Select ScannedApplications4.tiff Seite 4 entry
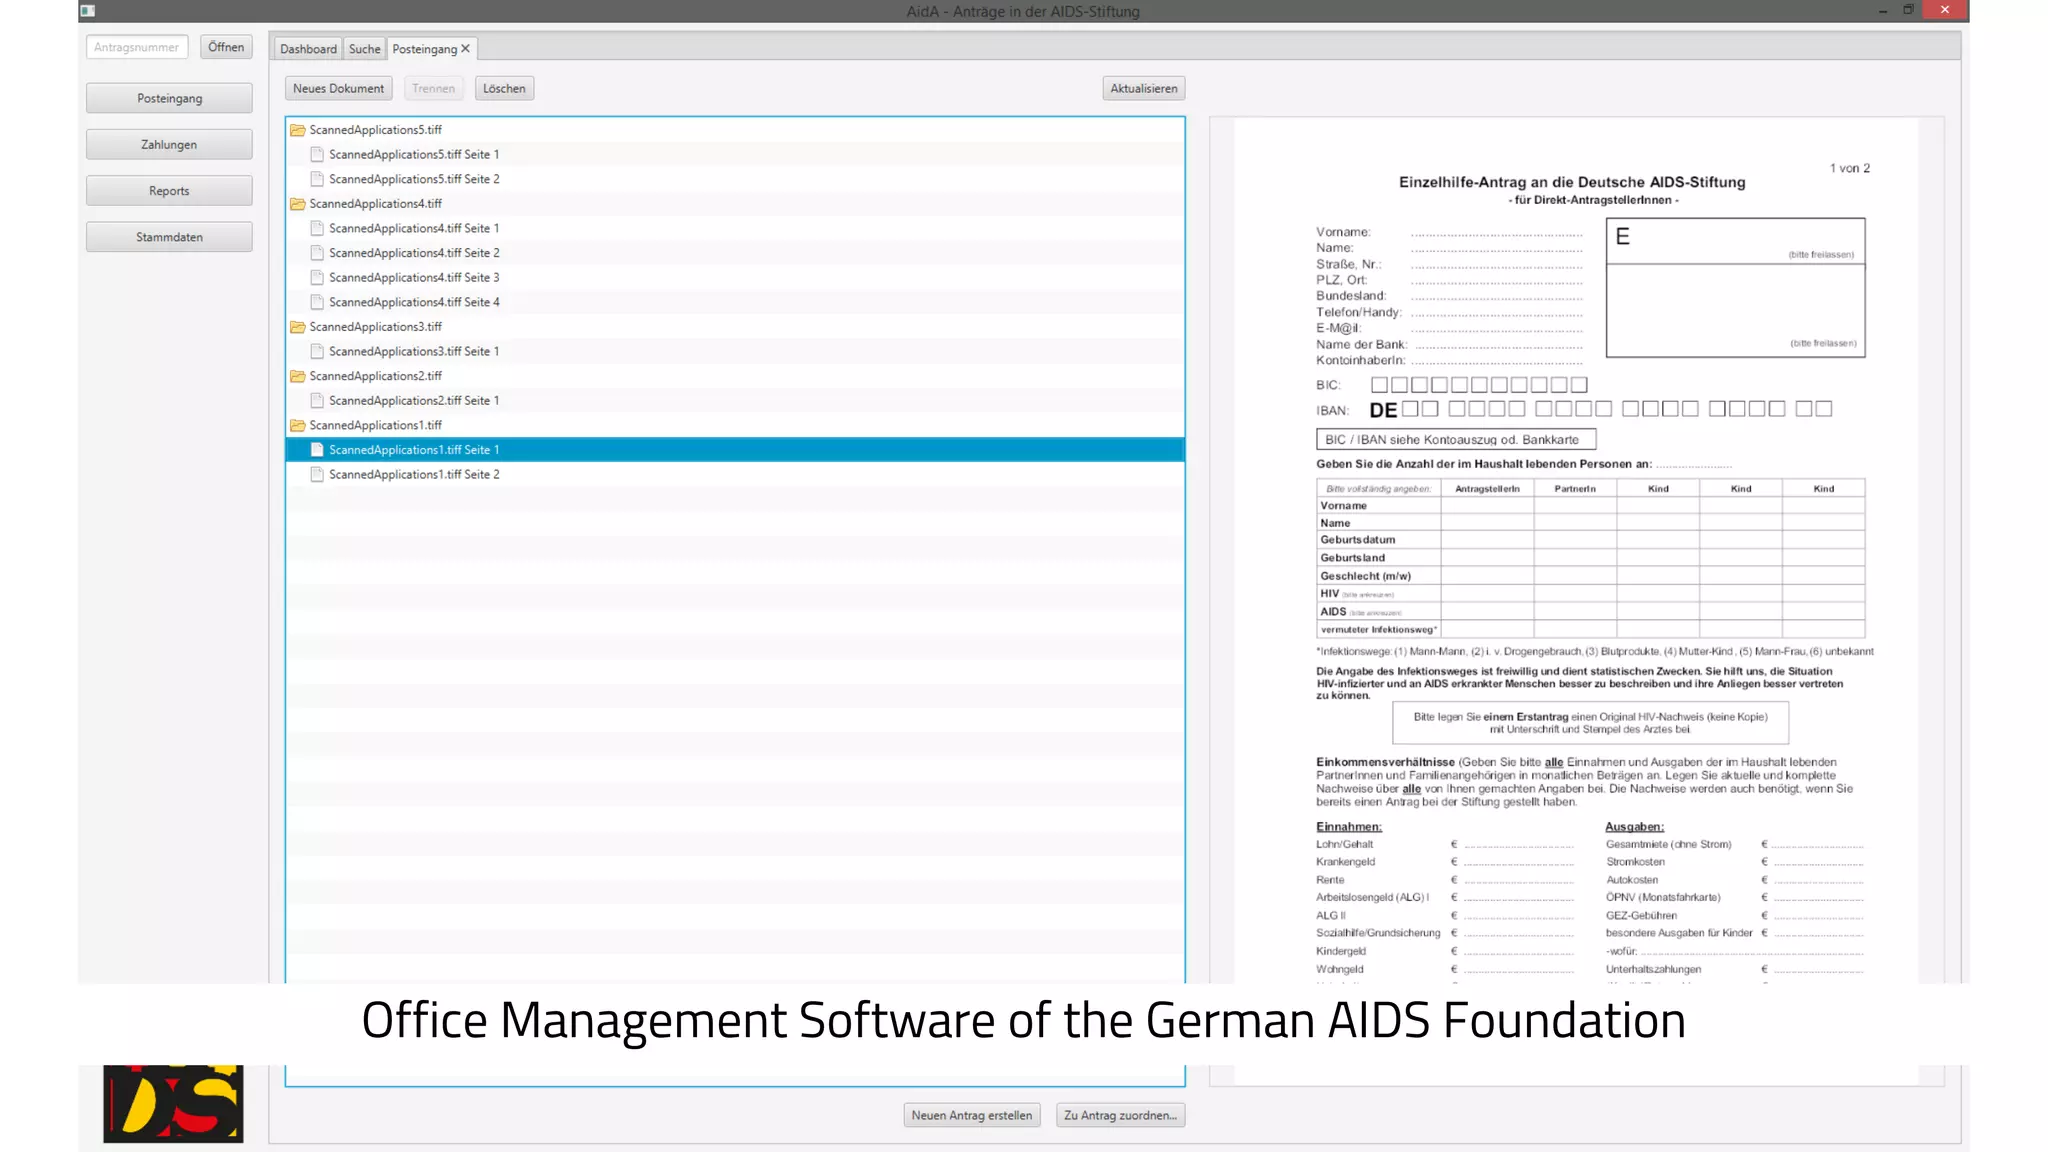 pyautogui.click(x=414, y=302)
